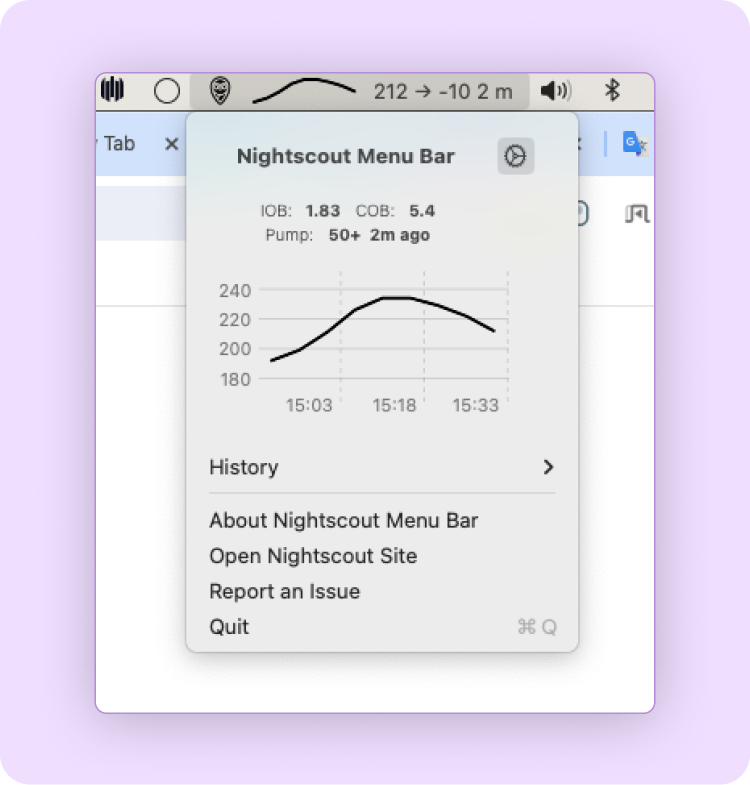Select Report an Issue
This screenshot has height=785, width=750.
click(x=284, y=591)
